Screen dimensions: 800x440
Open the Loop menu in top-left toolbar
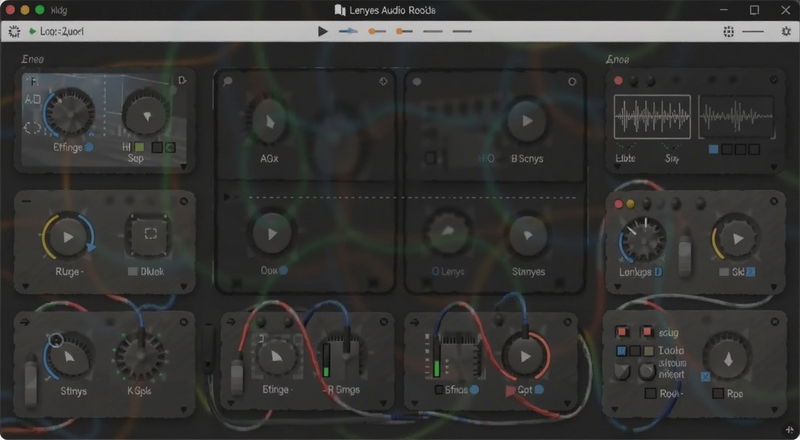point(56,32)
